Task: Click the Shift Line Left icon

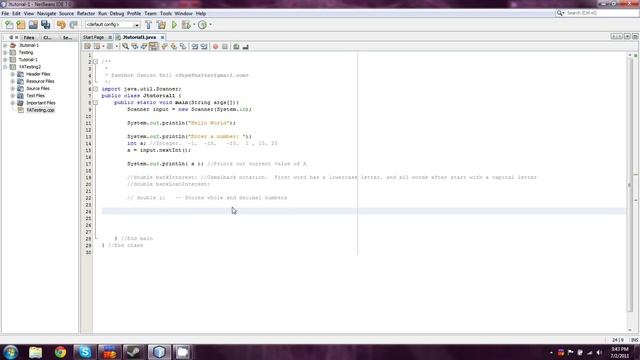Action: [x=195, y=47]
